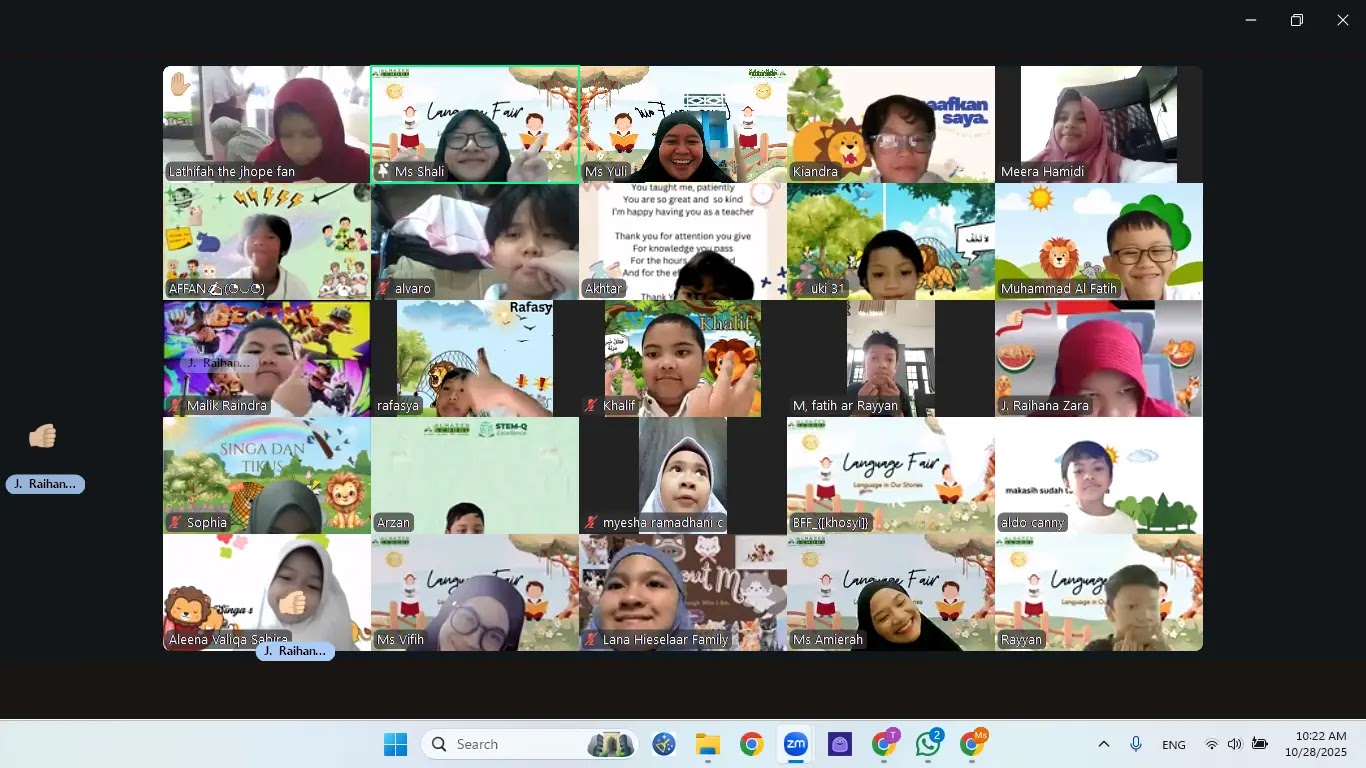The image size is (1366, 768).
Task: Click the raised hand icon on Ms Shali's tile
Action: pyautogui.click(x=384, y=171)
